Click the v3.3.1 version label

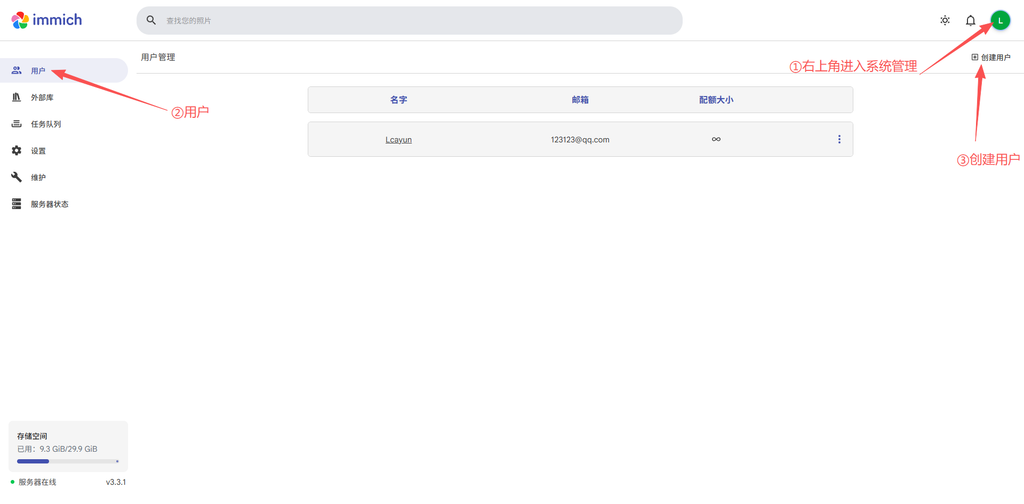pyautogui.click(x=116, y=482)
